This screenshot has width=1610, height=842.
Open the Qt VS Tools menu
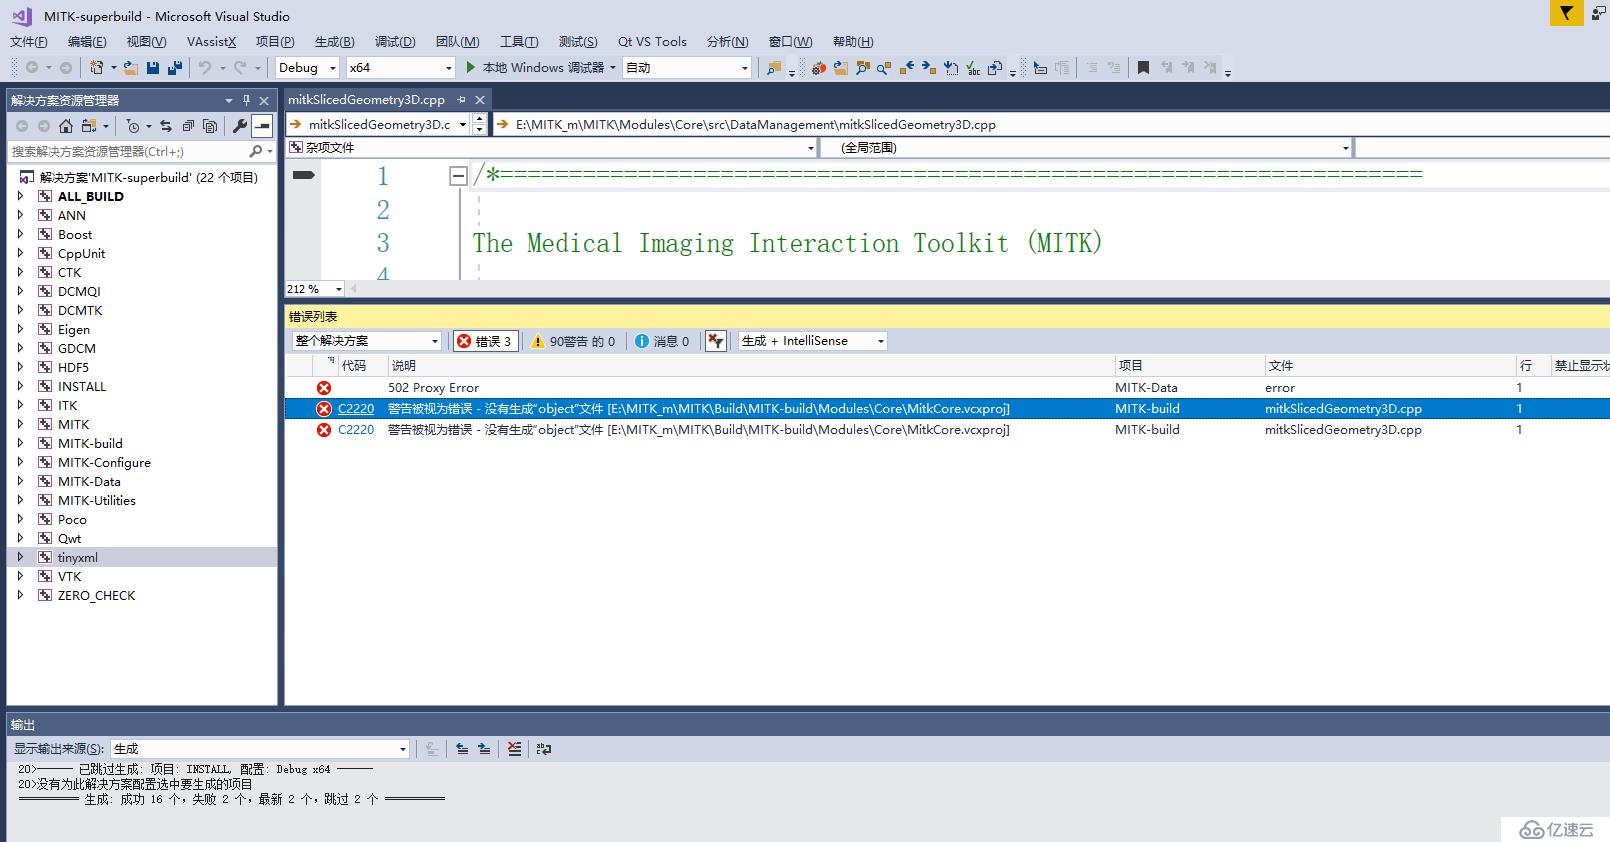(x=652, y=42)
